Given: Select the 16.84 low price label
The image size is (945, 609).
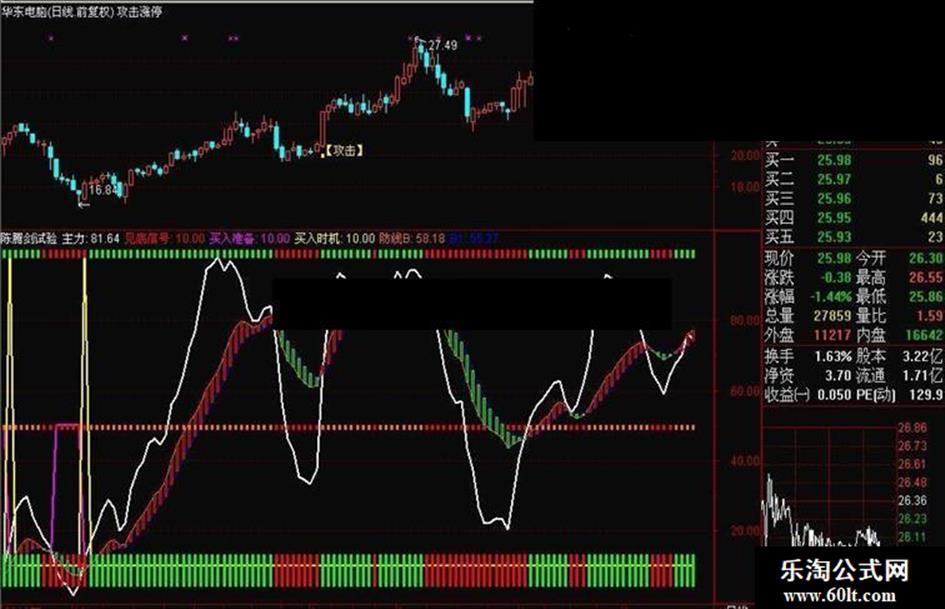Looking at the screenshot, I should pos(102,190).
